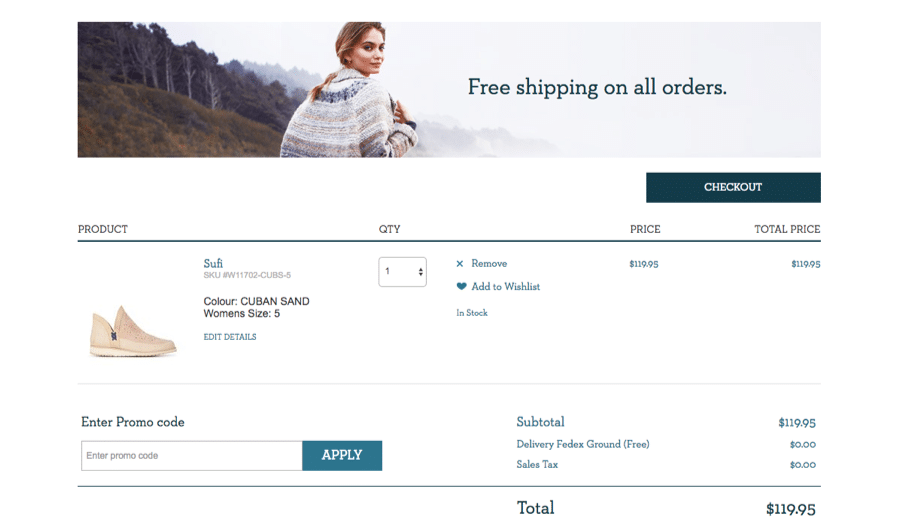
Task: Open the quantity selector showing 1
Action: (x=402, y=272)
